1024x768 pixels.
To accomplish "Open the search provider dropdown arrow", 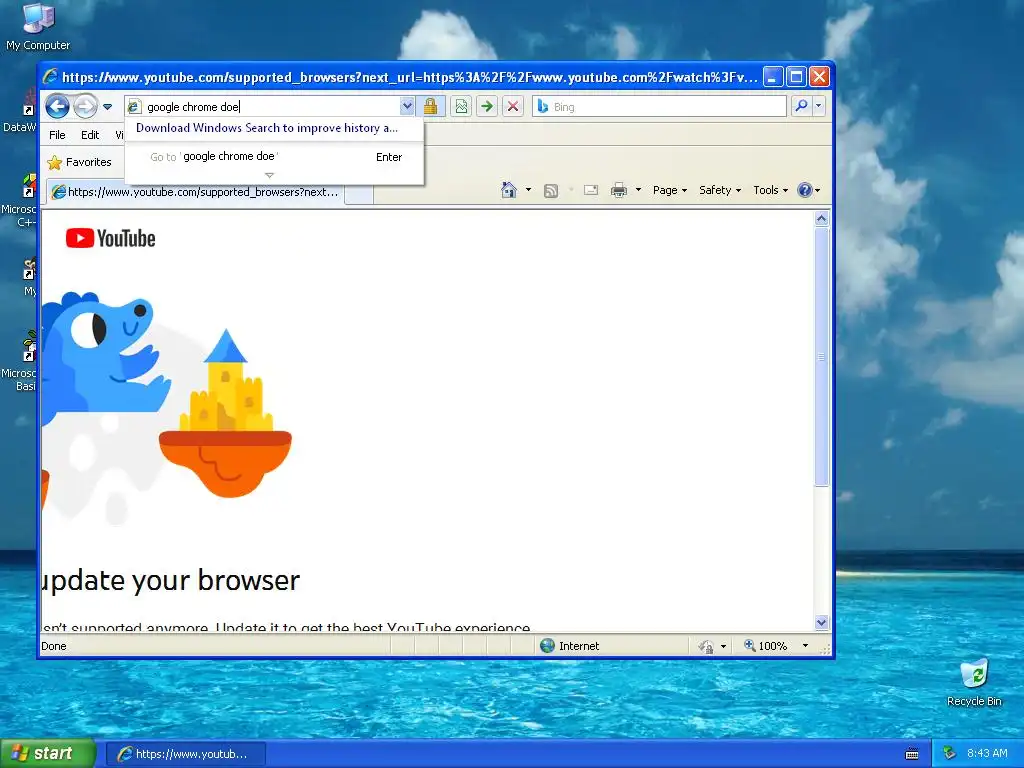I will [x=818, y=106].
